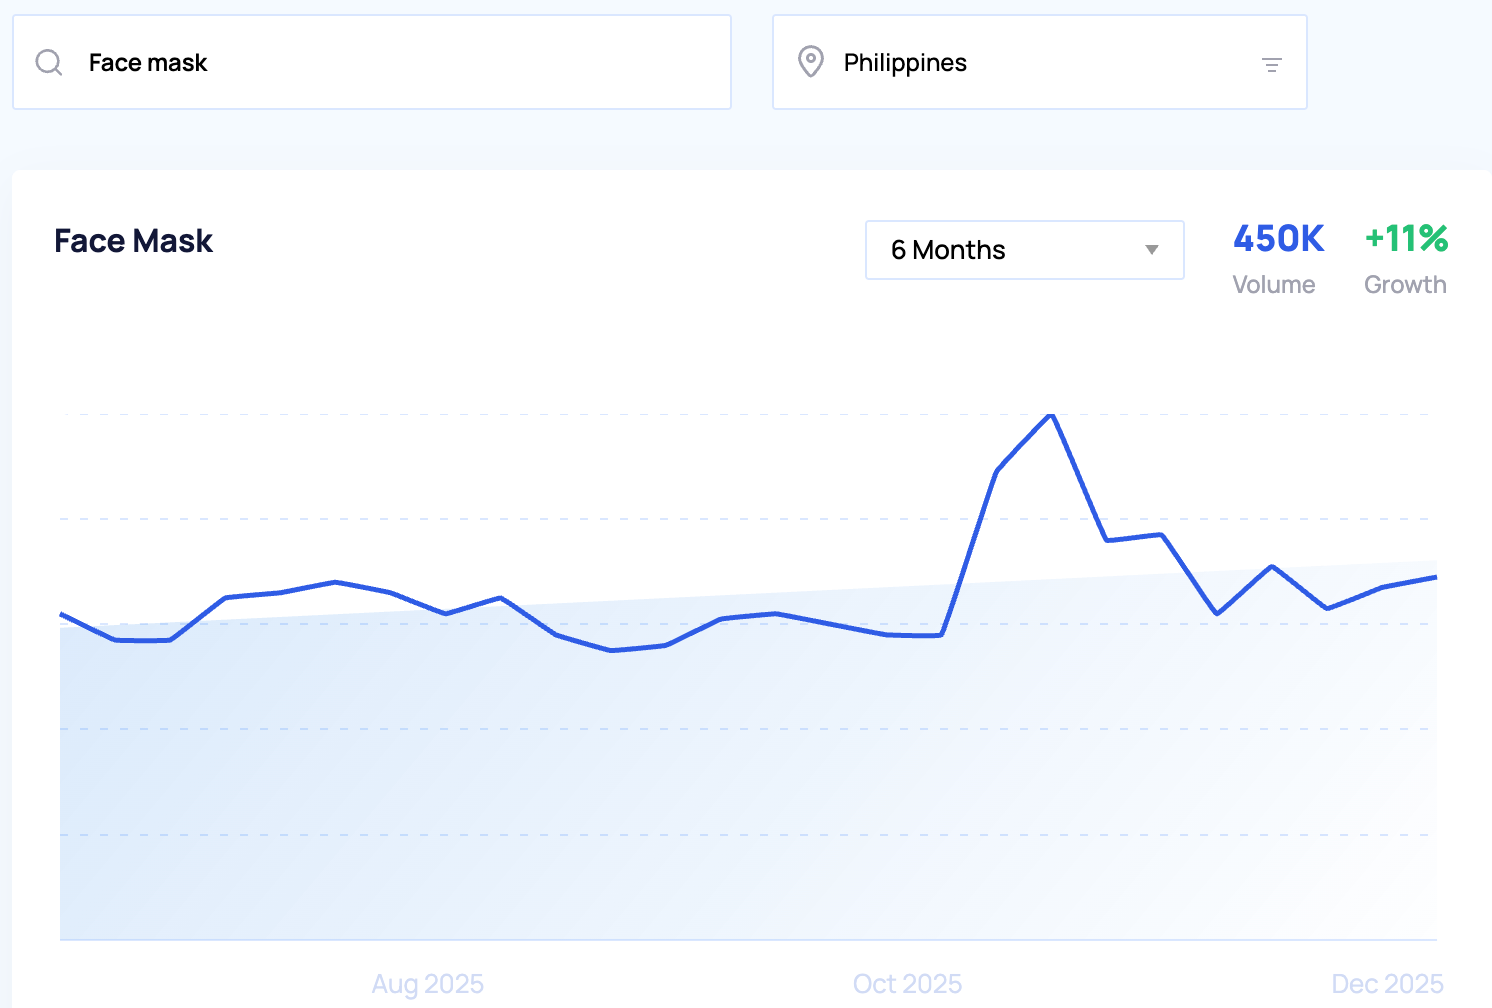
Task: Click the Oct 2025 axis label
Action: point(907,984)
